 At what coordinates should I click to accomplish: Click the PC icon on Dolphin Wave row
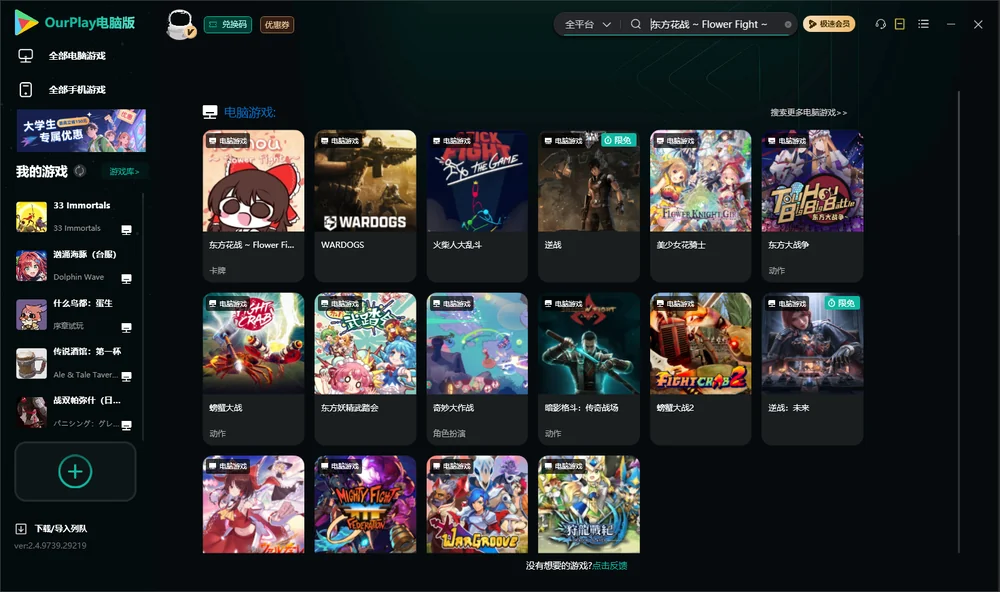[126, 279]
